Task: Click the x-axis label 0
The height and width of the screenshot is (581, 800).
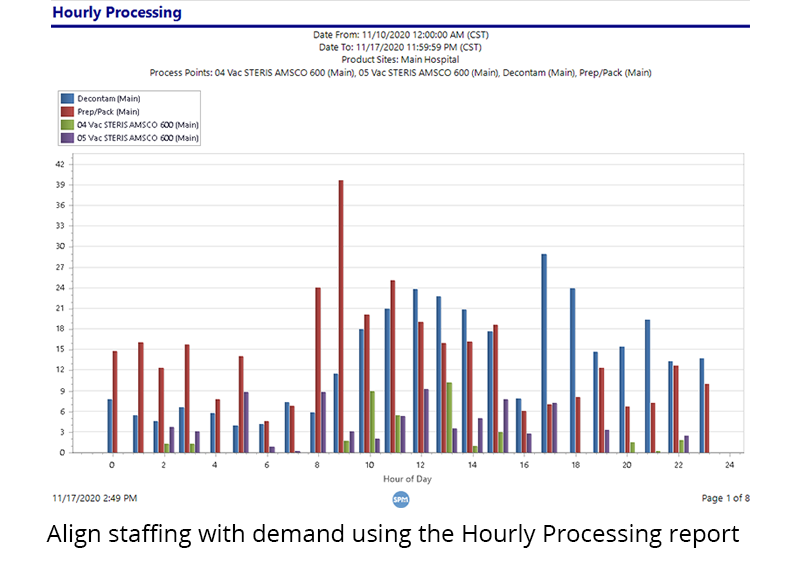Action: (112, 465)
